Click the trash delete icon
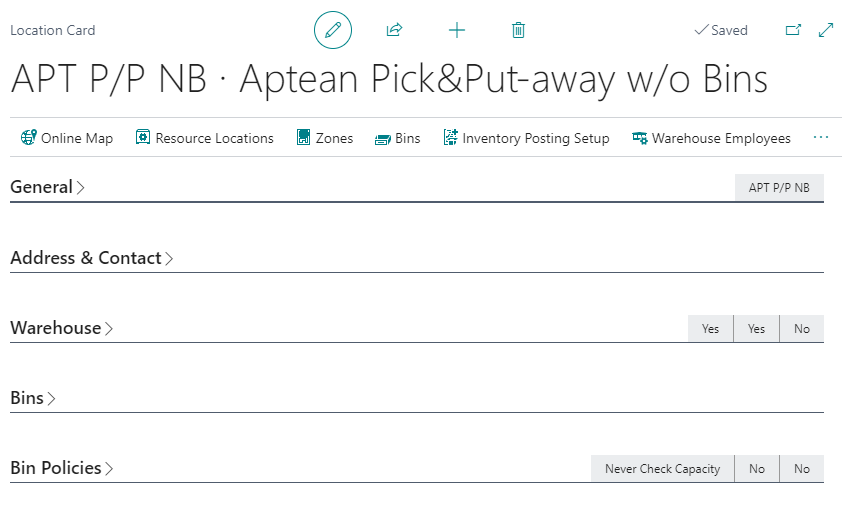This screenshot has width=846, height=529. [518, 30]
